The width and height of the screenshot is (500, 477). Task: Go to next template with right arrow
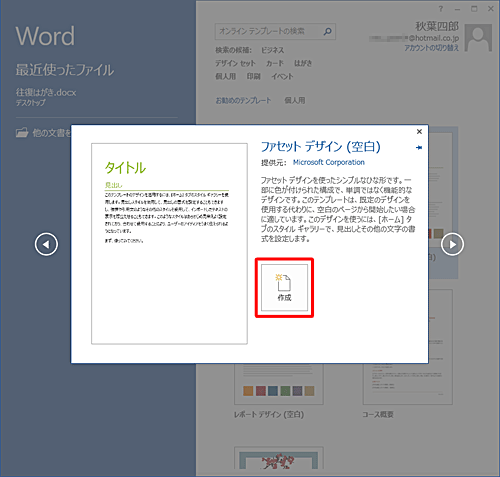pyautogui.click(x=452, y=244)
